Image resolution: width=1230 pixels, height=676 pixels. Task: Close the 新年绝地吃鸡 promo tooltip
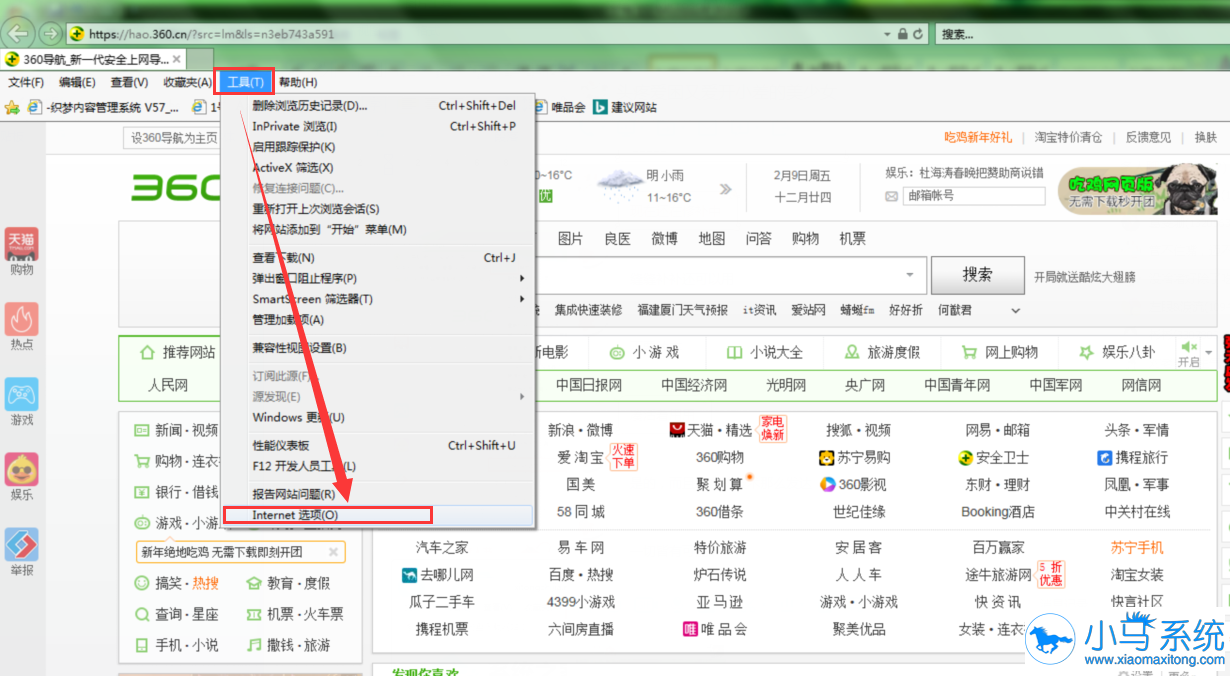coord(334,551)
